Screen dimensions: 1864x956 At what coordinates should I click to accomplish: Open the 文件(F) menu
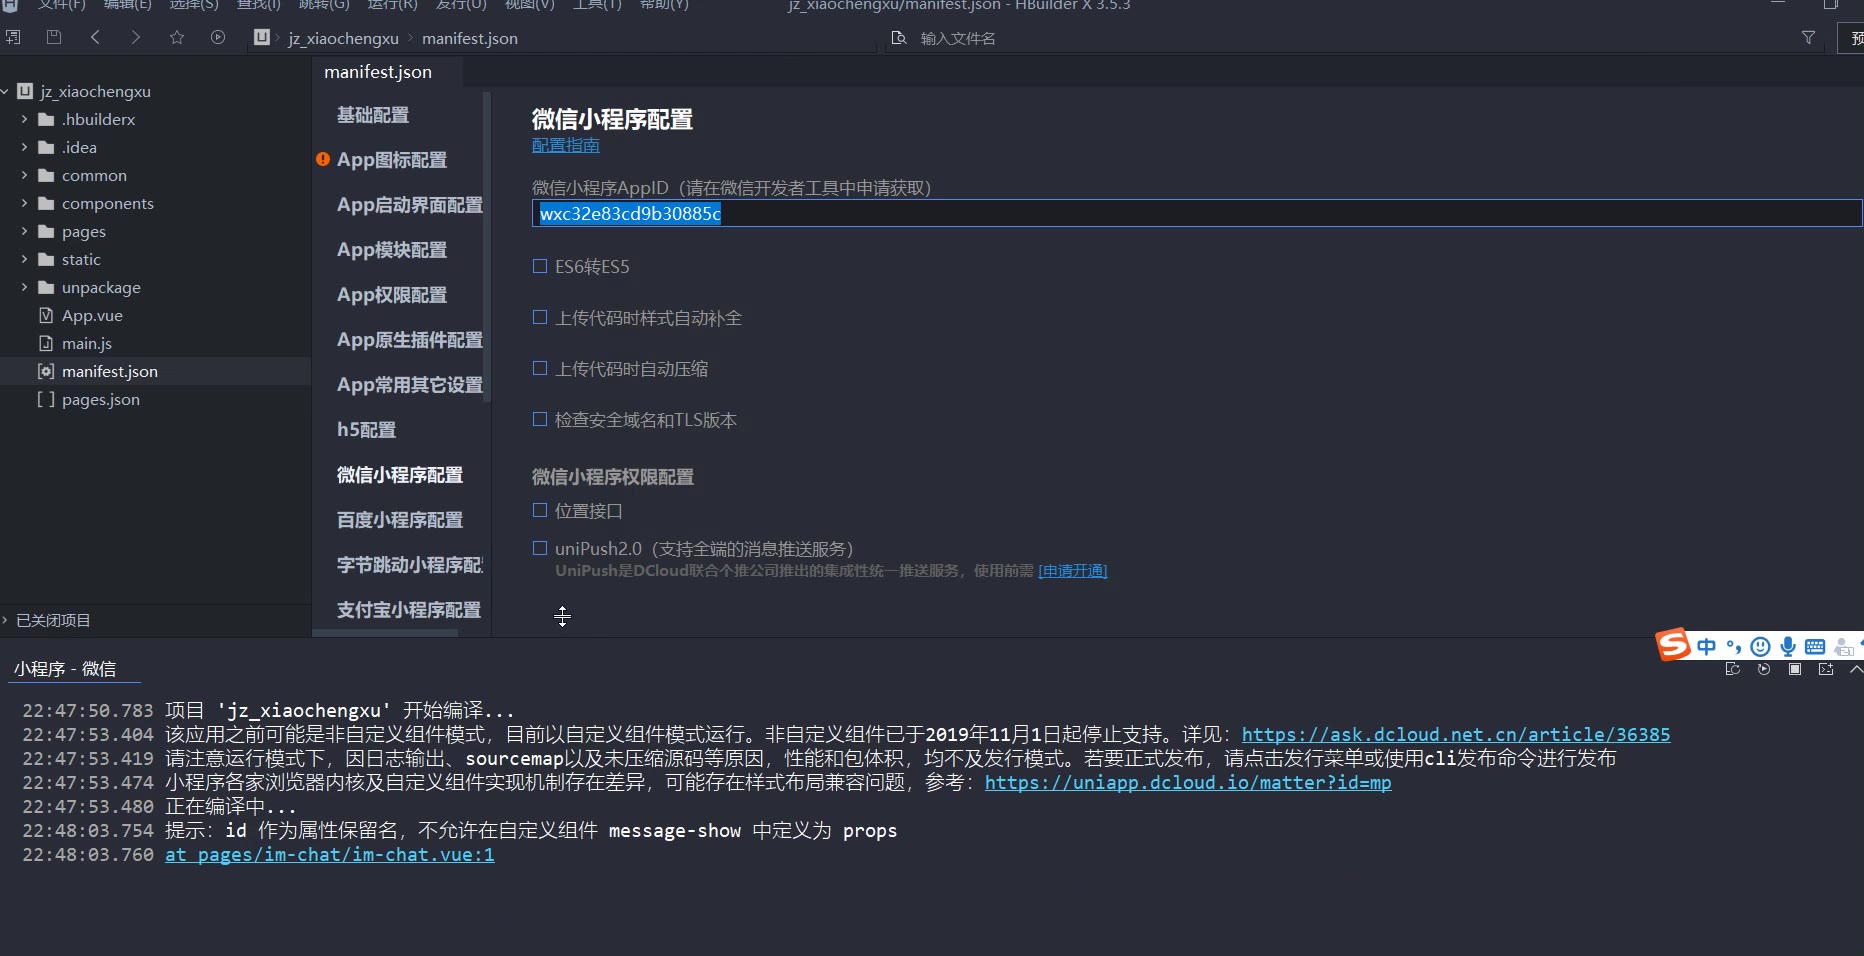[62, 5]
